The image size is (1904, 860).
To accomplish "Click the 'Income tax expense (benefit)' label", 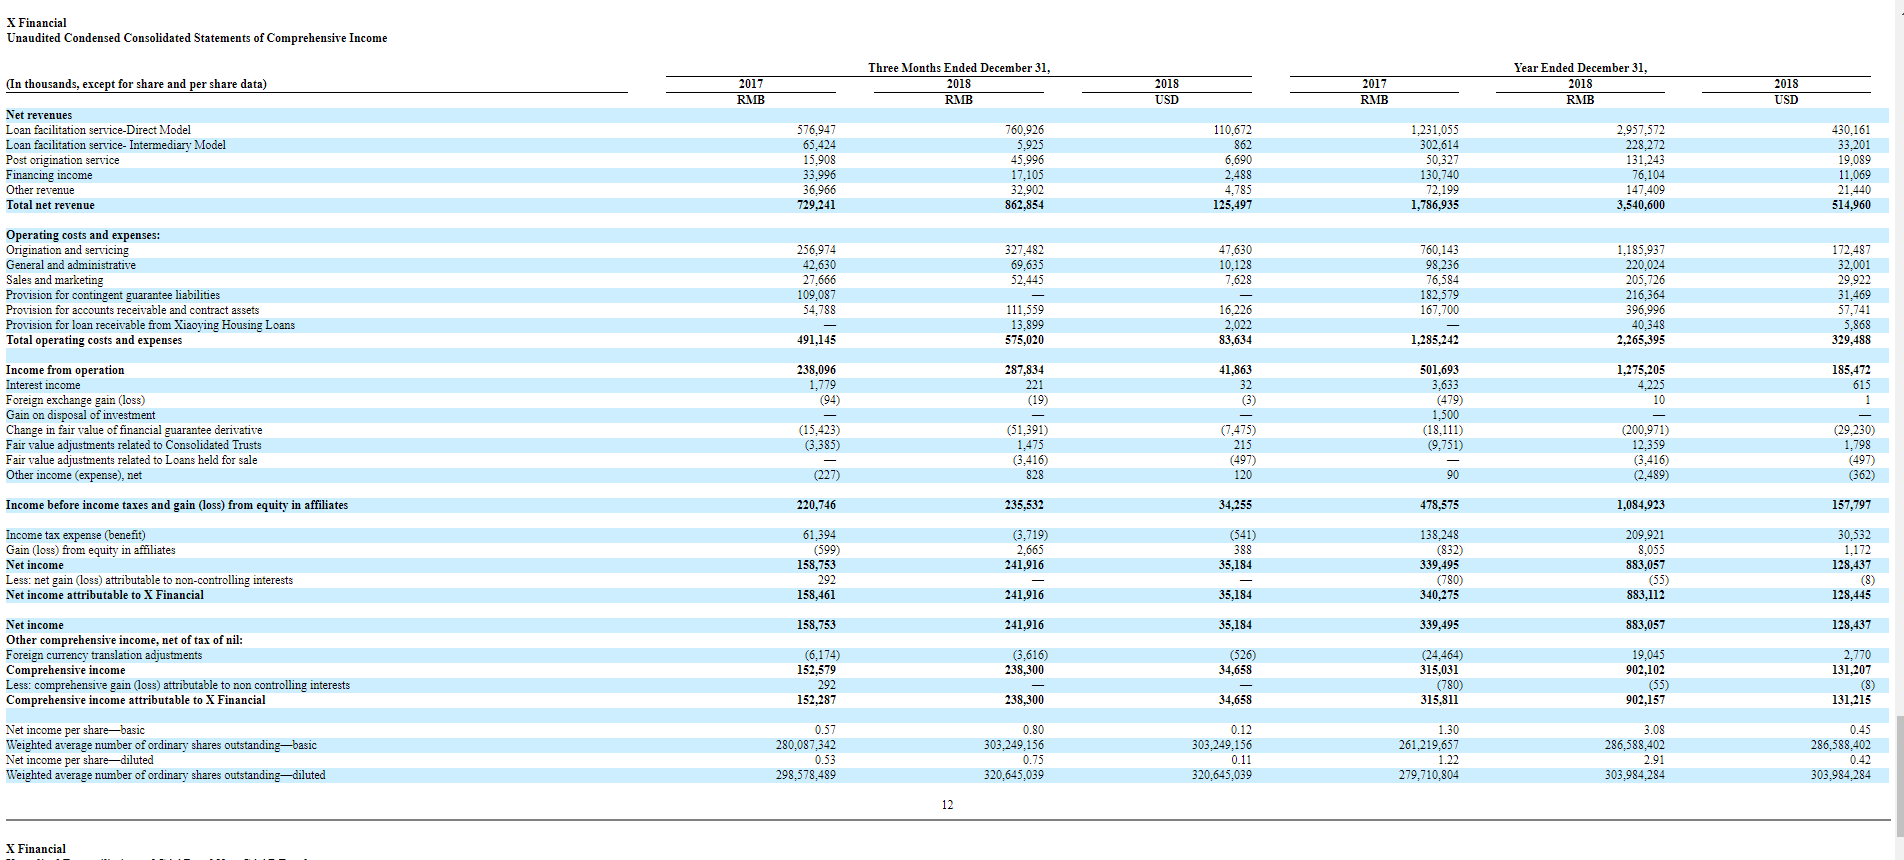I will click(76, 535).
